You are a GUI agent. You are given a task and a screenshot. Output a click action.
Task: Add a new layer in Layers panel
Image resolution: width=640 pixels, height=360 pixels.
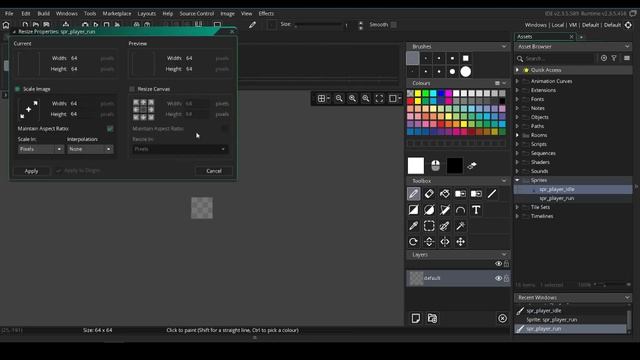(x=416, y=318)
